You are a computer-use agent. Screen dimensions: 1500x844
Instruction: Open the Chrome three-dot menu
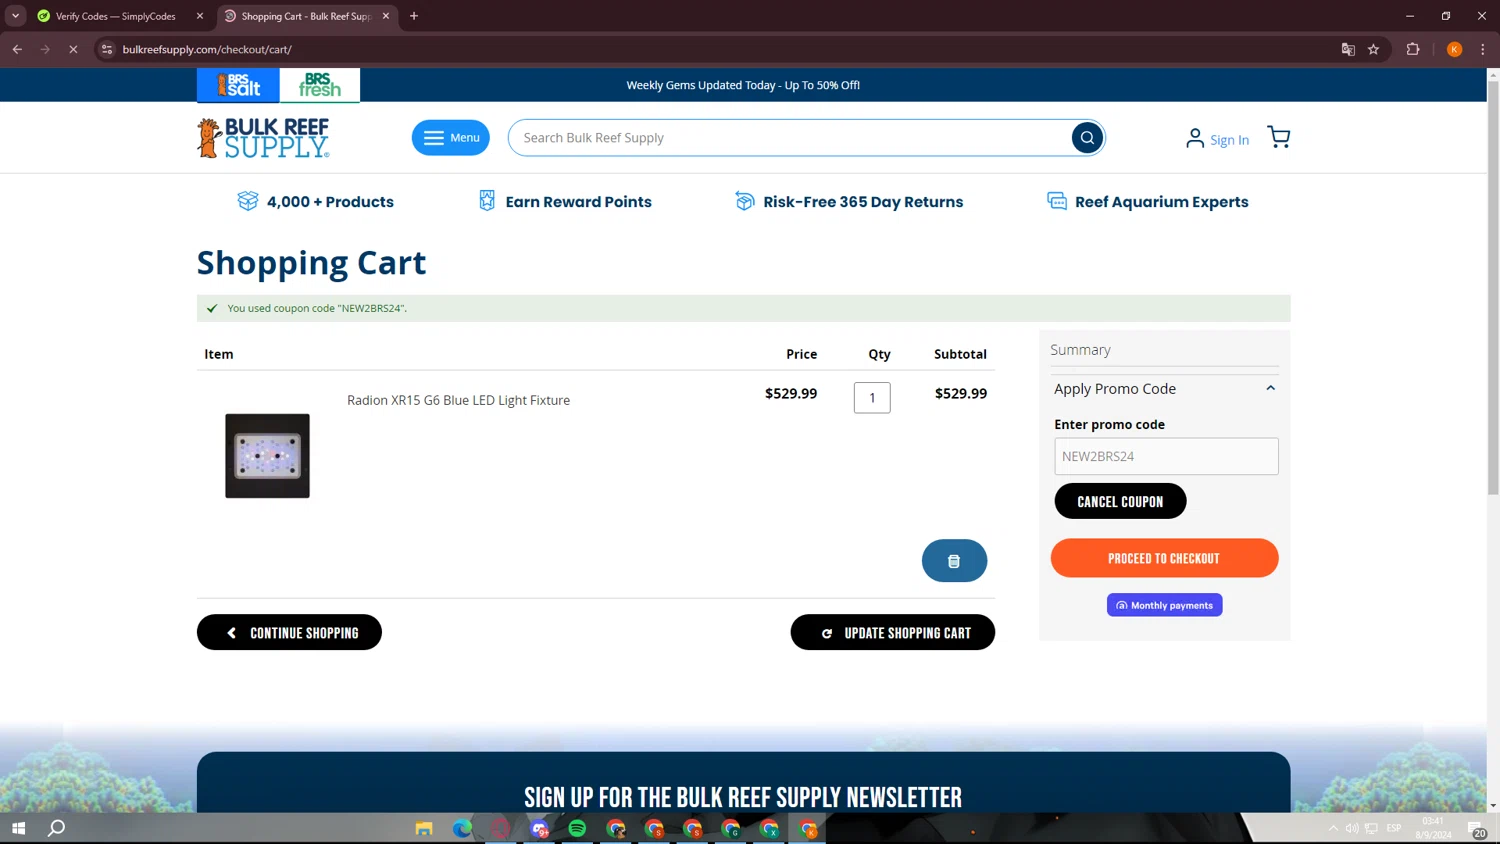[1483, 49]
